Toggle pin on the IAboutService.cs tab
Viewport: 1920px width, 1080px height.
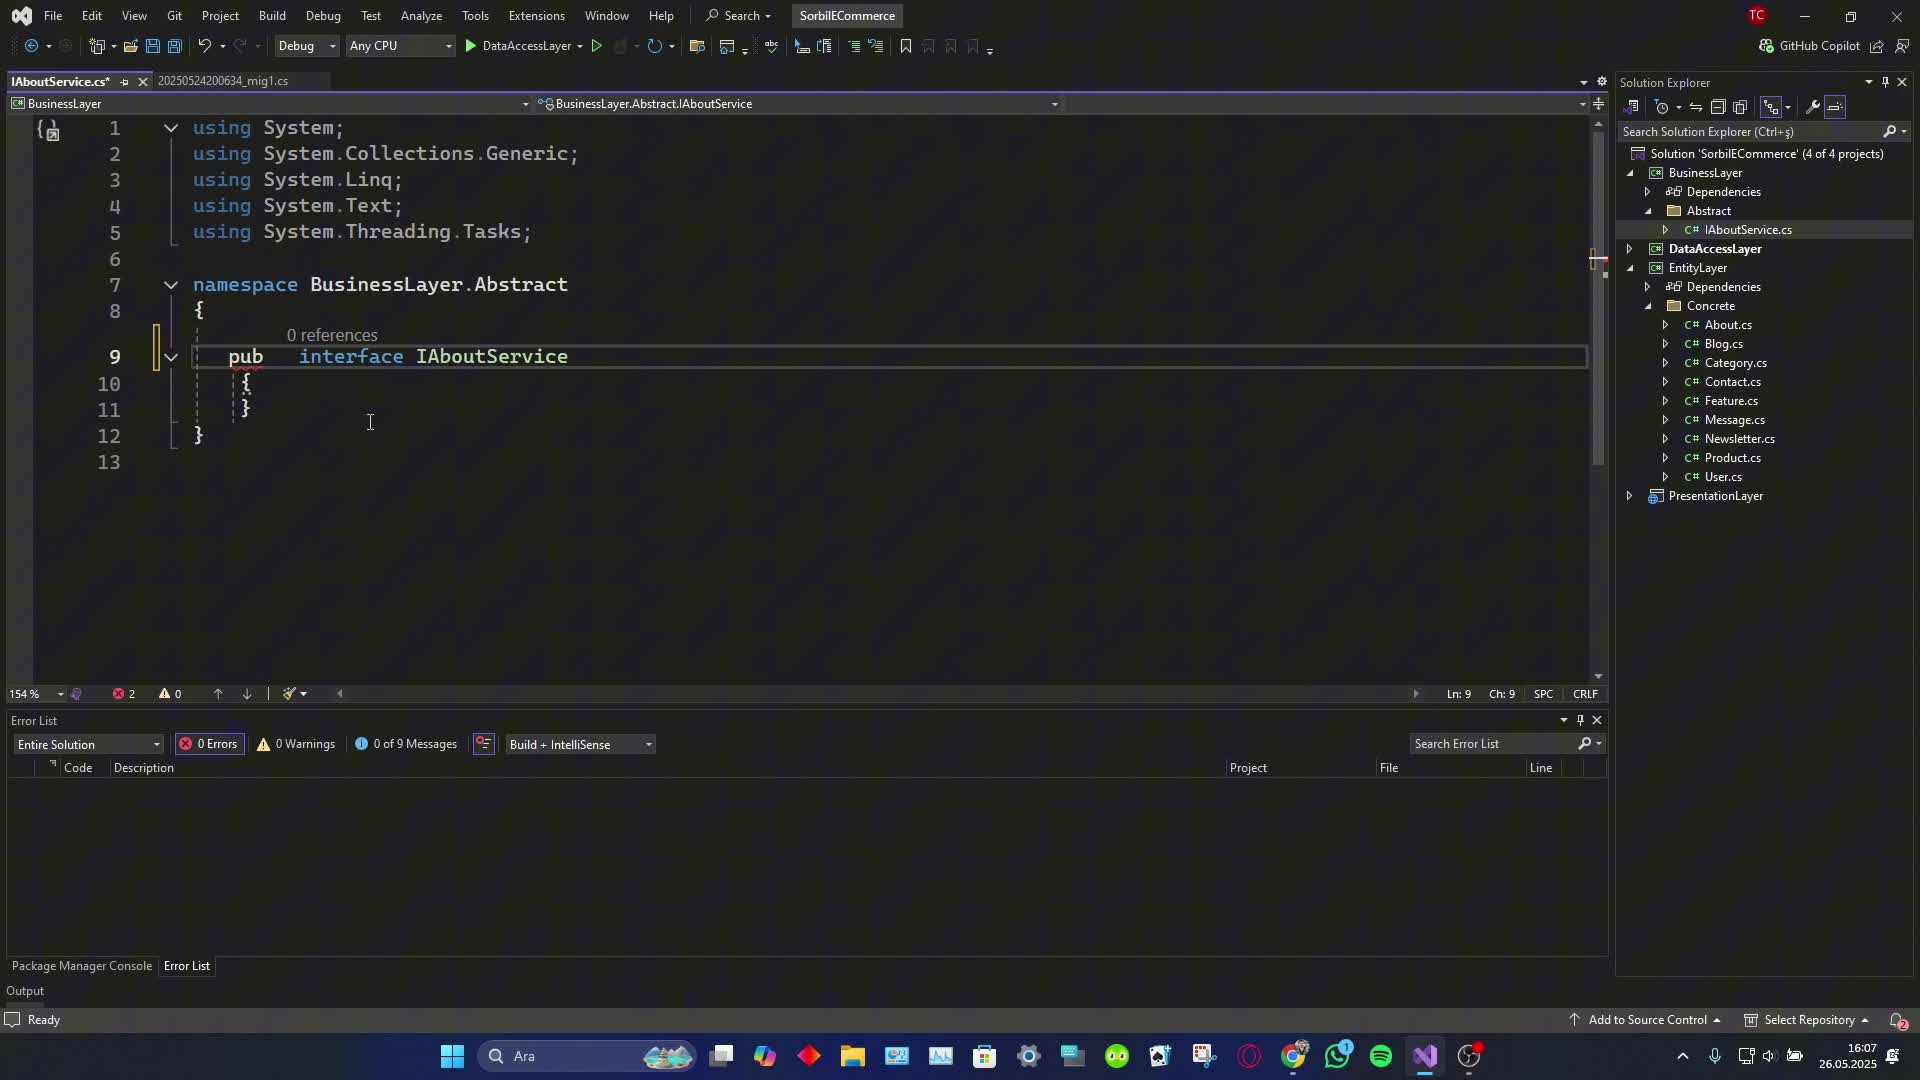tap(125, 82)
